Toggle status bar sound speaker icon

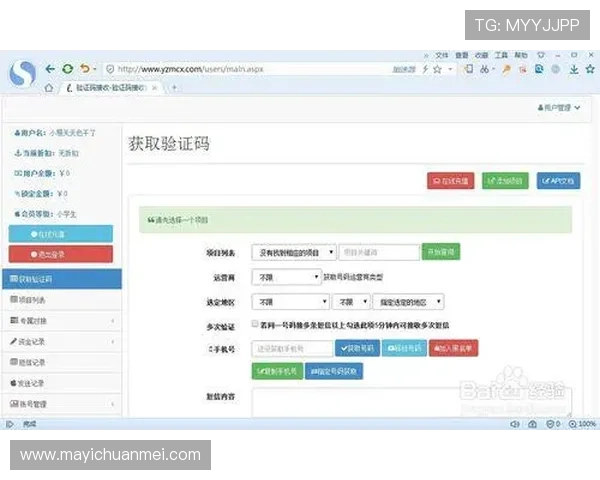tap(515, 424)
